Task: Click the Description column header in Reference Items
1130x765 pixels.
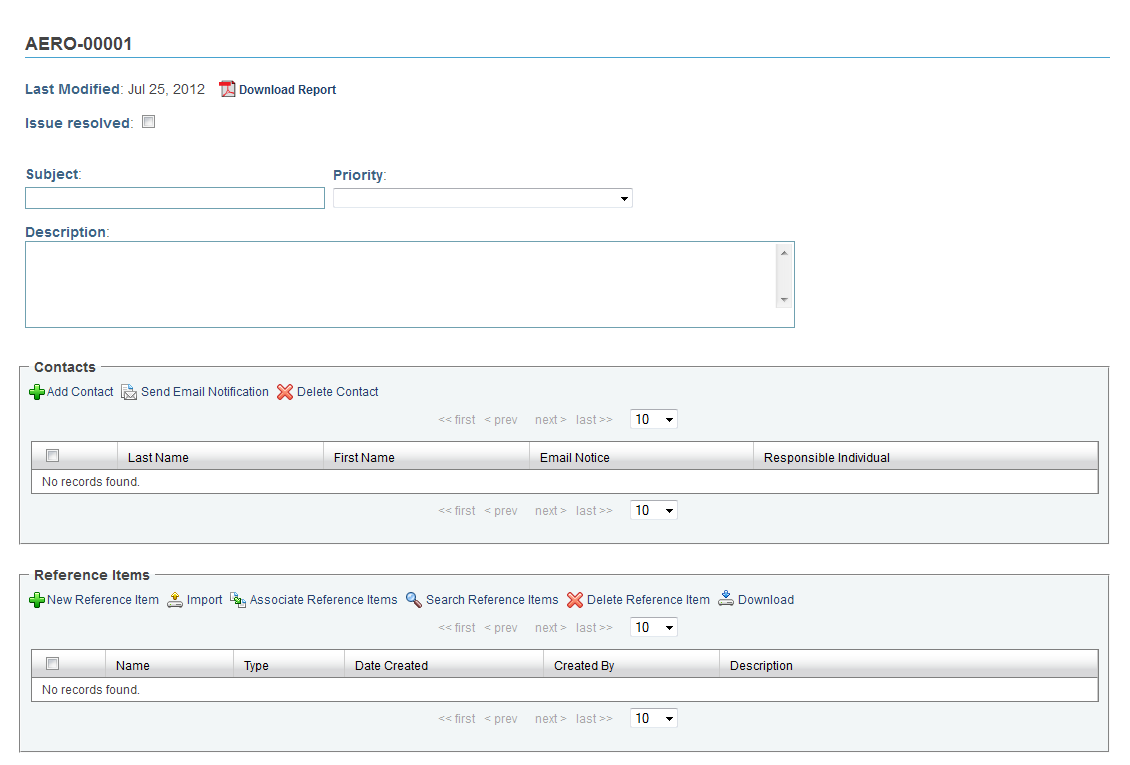Action: point(909,666)
